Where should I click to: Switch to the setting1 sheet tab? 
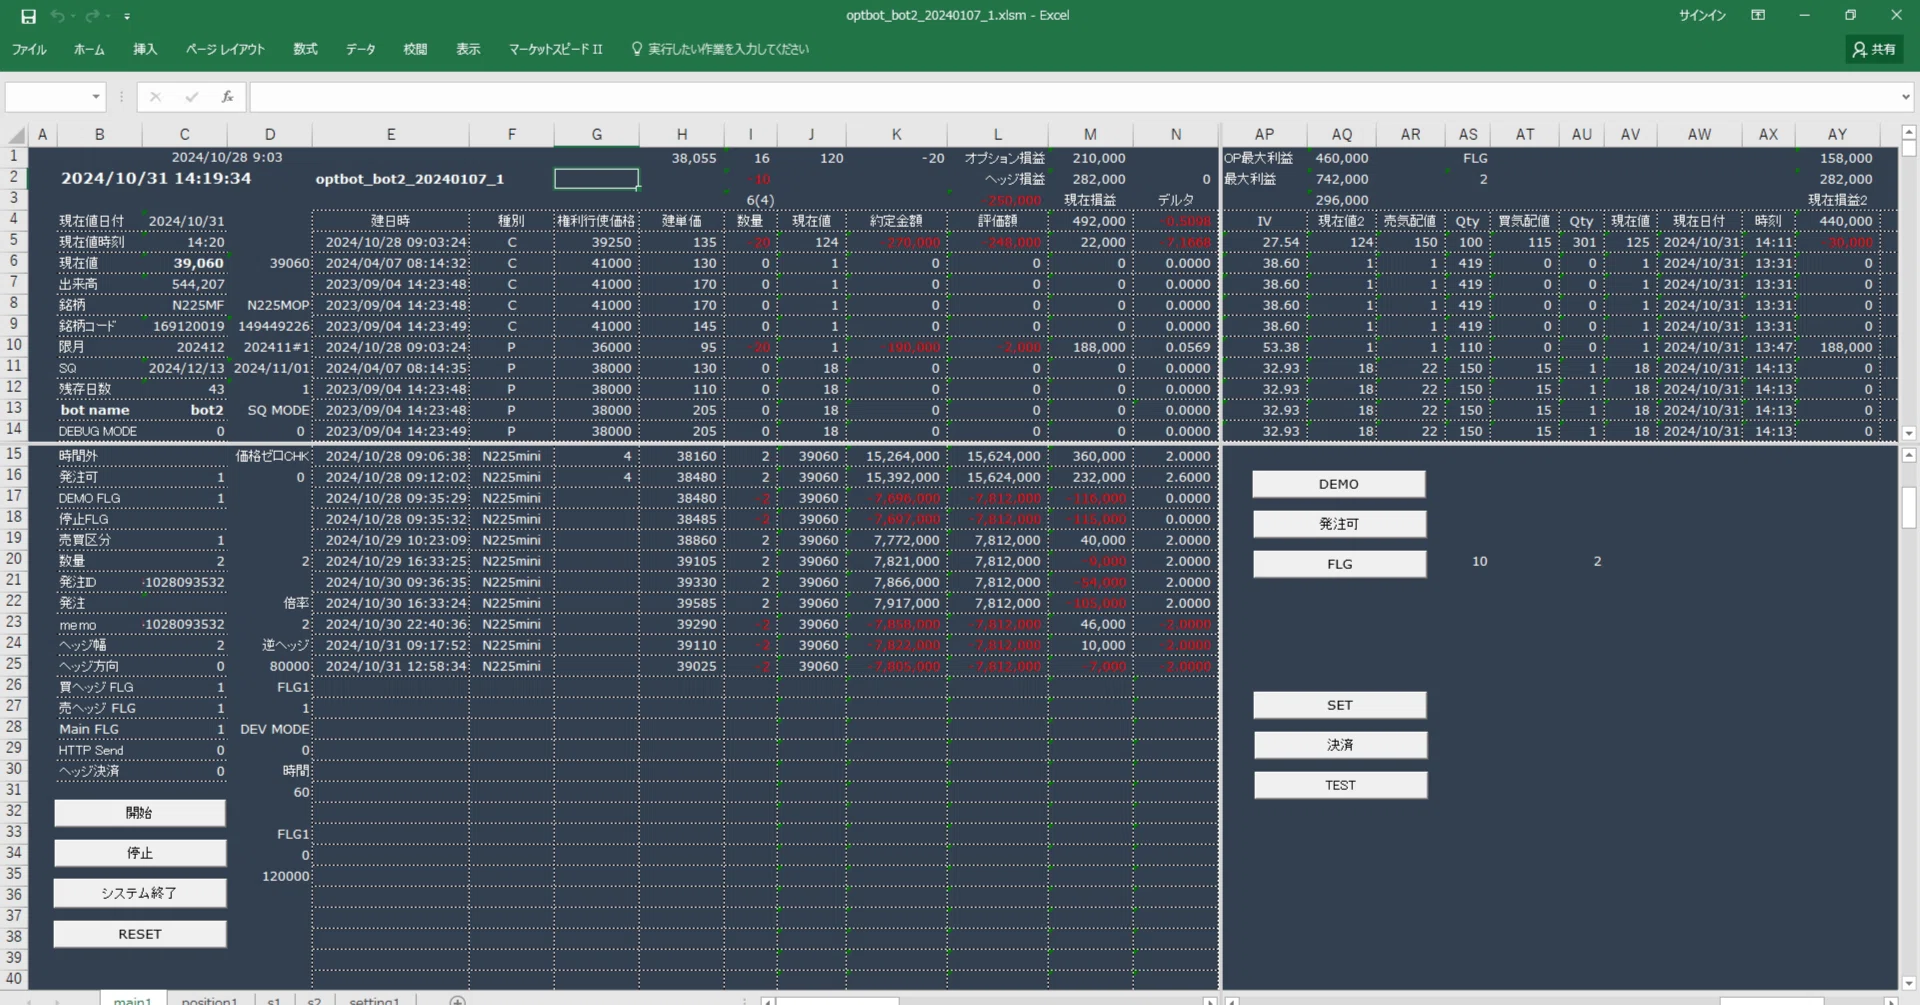click(x=374, y=999)
